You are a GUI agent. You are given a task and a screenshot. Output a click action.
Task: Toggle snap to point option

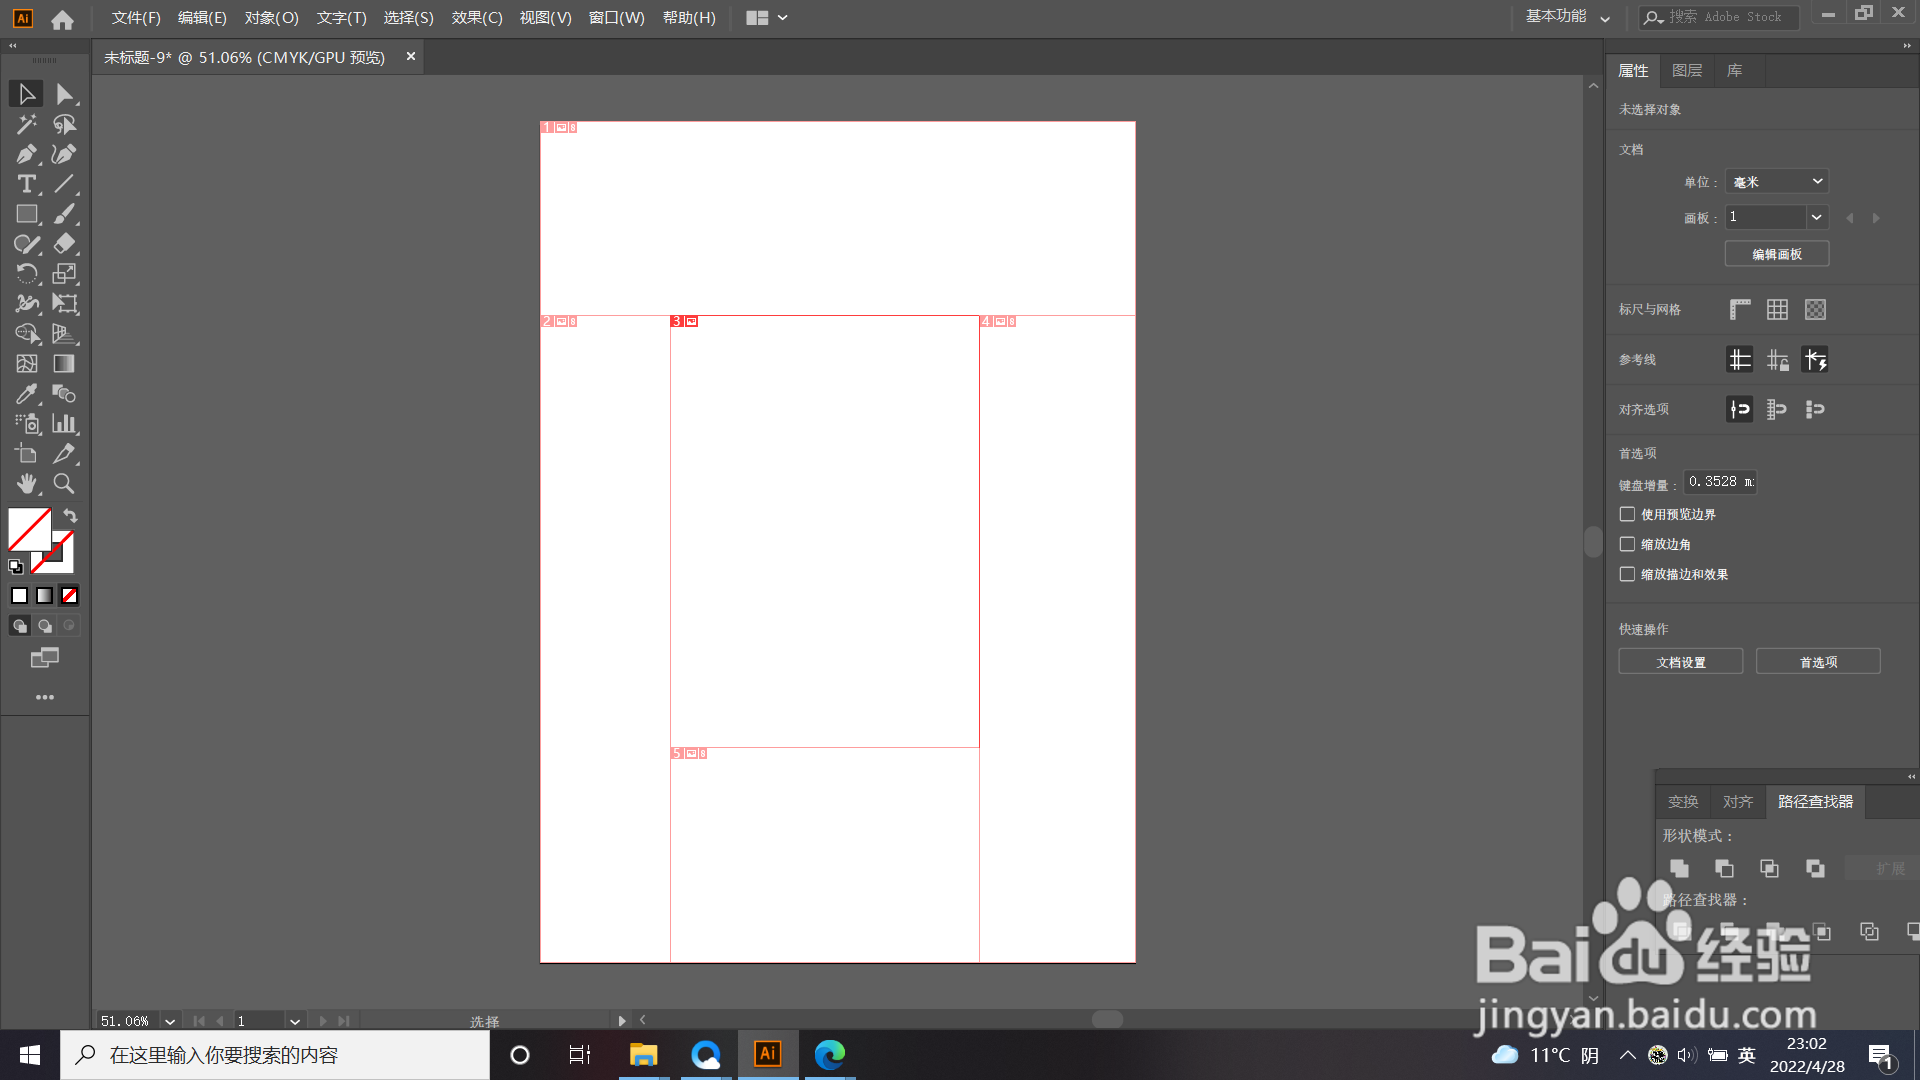pyautogui.click(x=1740, y=410)
